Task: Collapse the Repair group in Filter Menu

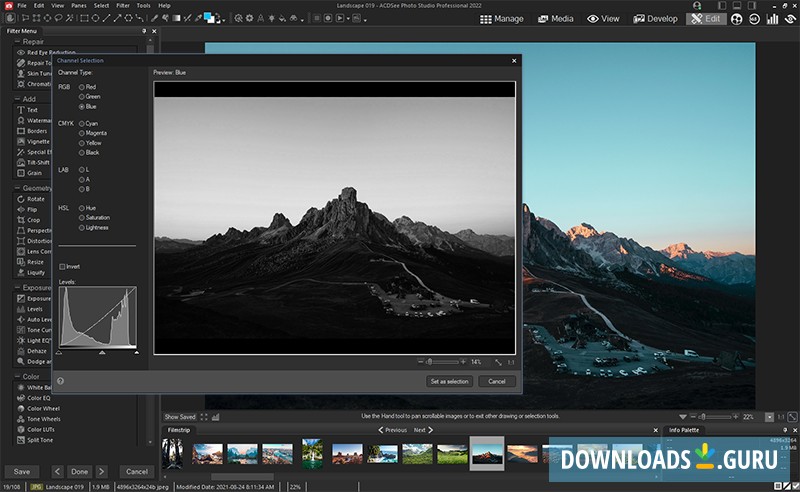Action: [17, 42]
